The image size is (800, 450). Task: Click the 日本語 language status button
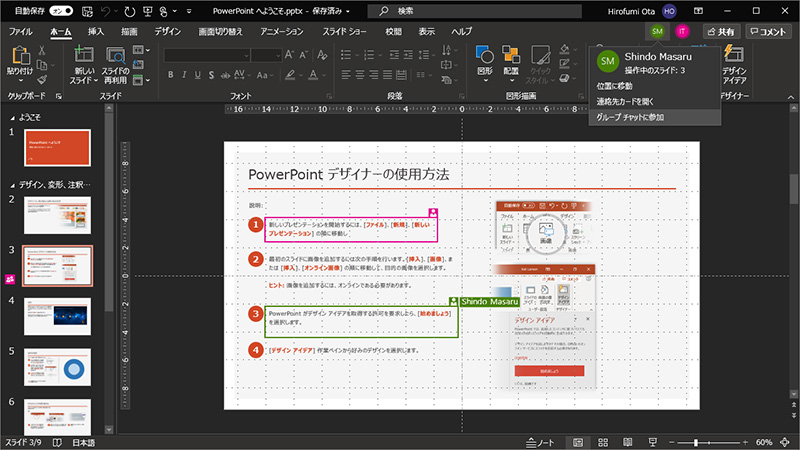point(84,442)
